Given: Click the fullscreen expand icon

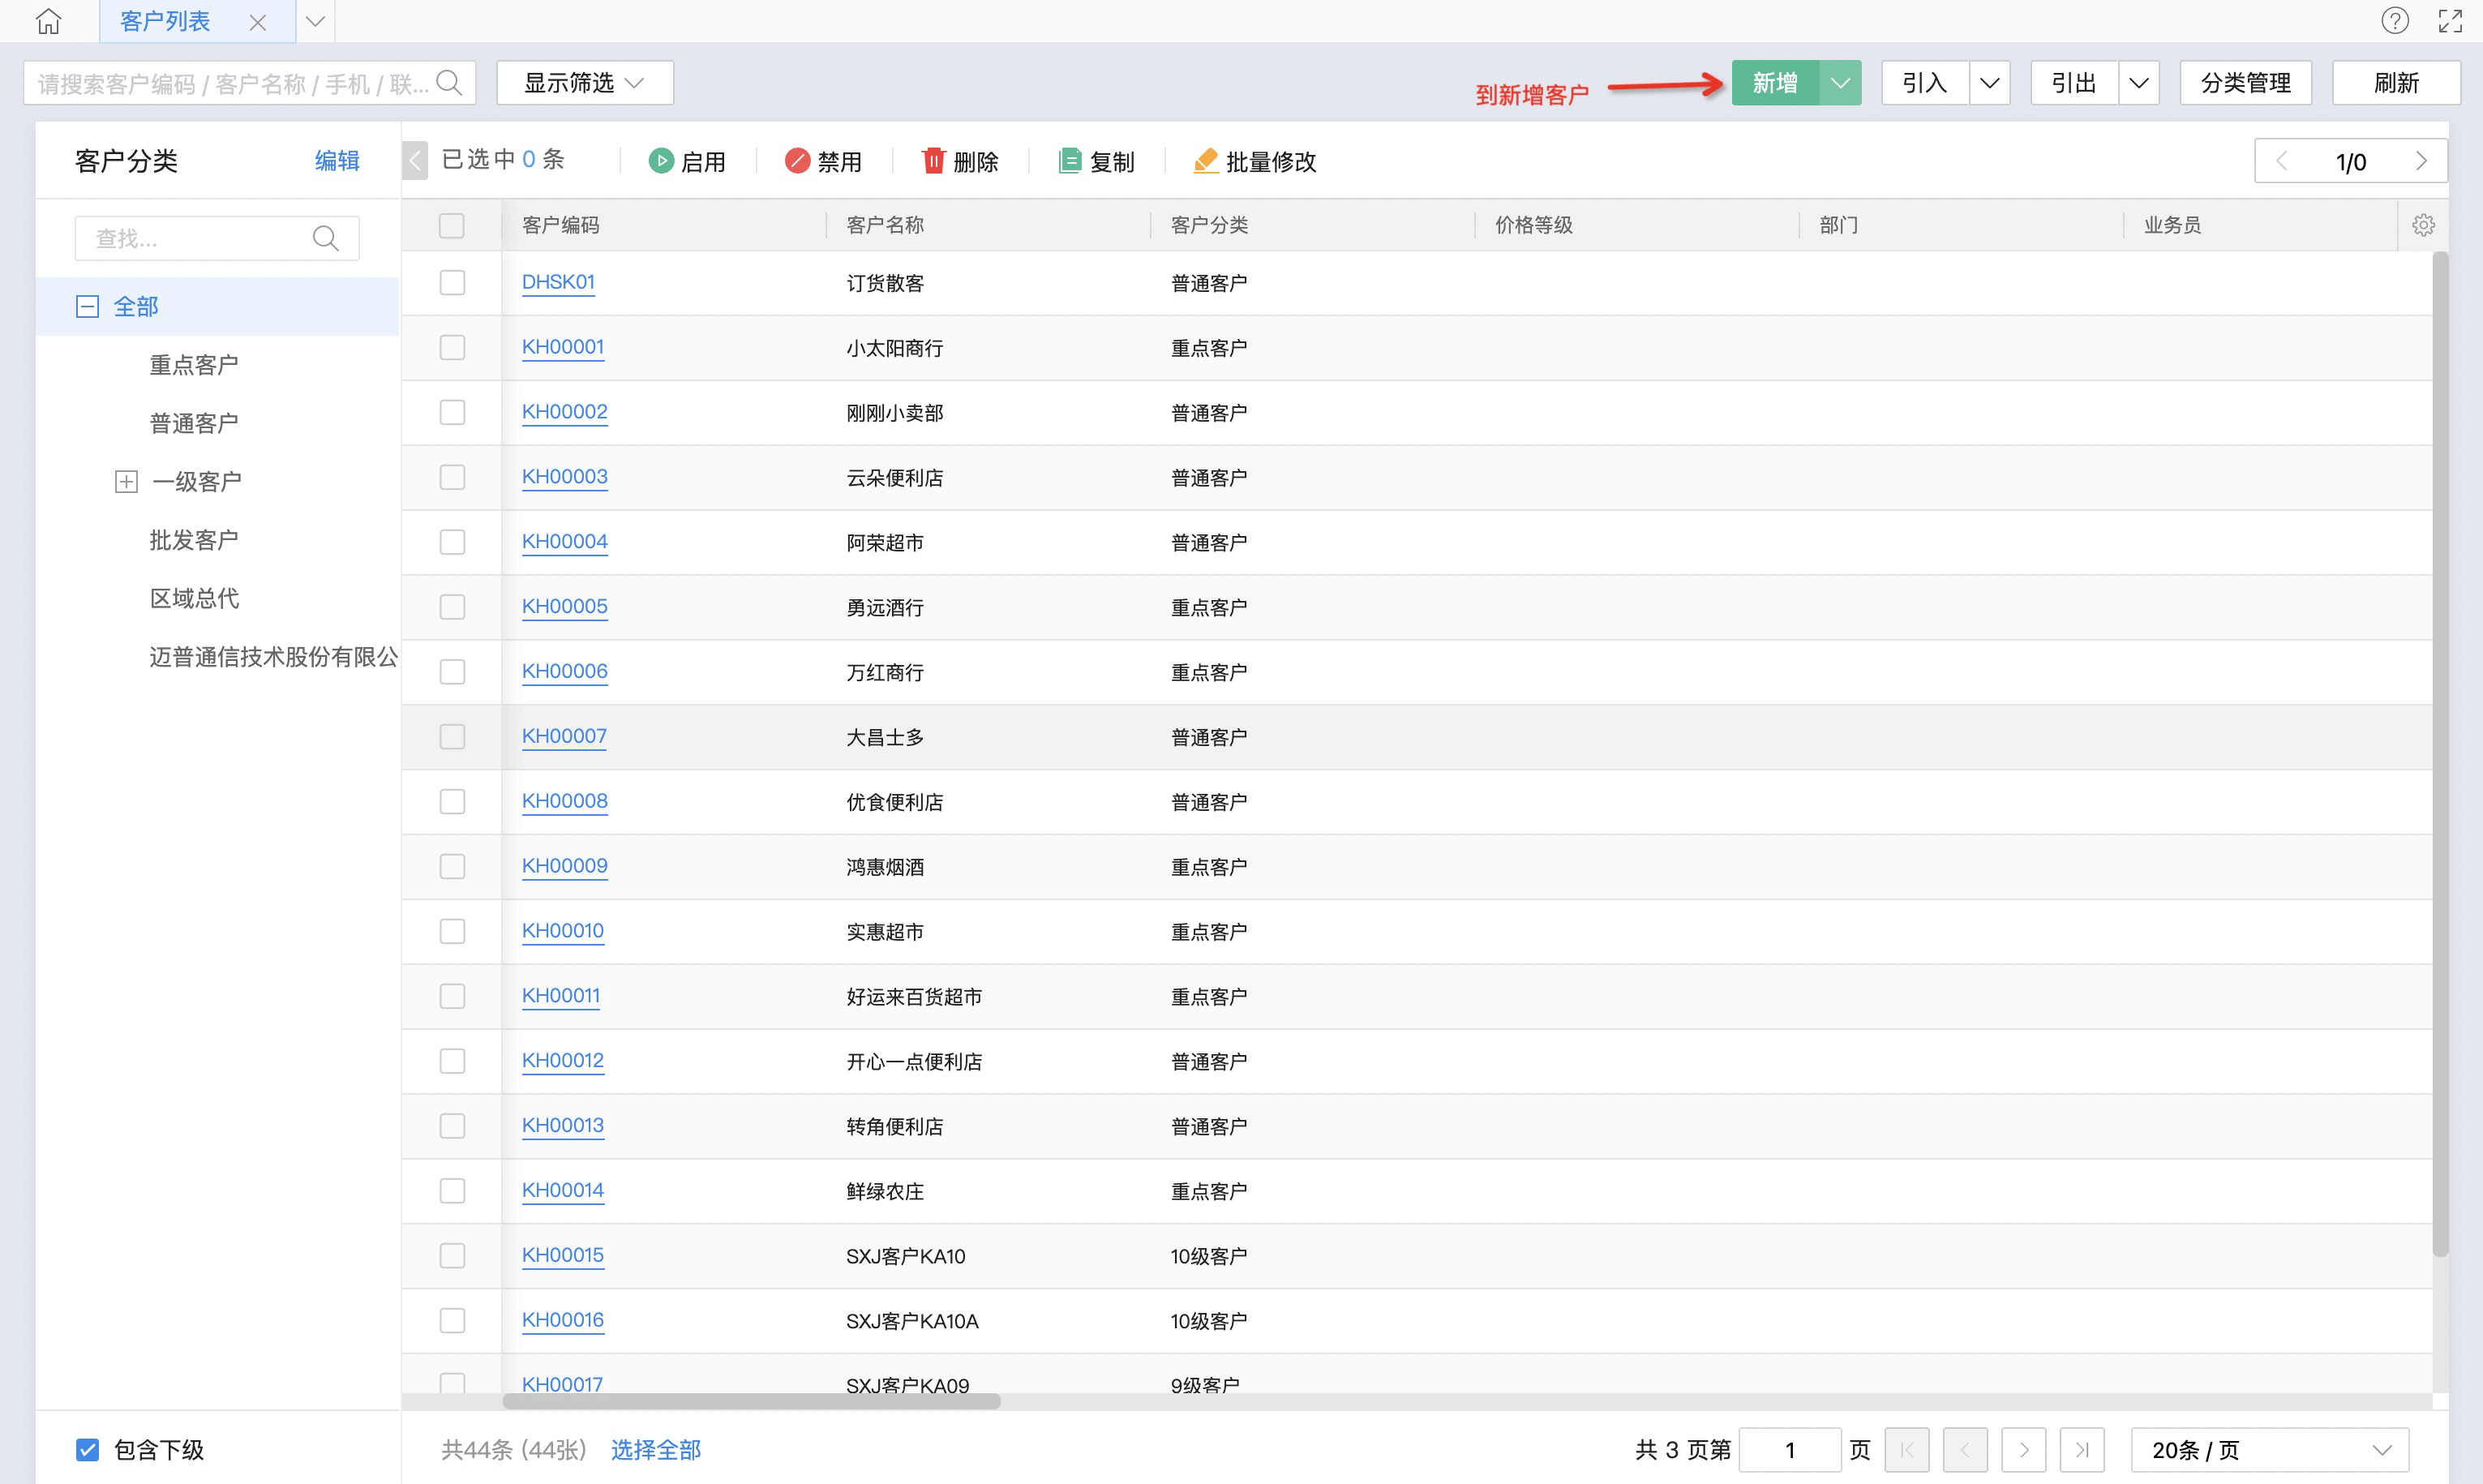Looking at the screenshot, I should pos(2450,21).
